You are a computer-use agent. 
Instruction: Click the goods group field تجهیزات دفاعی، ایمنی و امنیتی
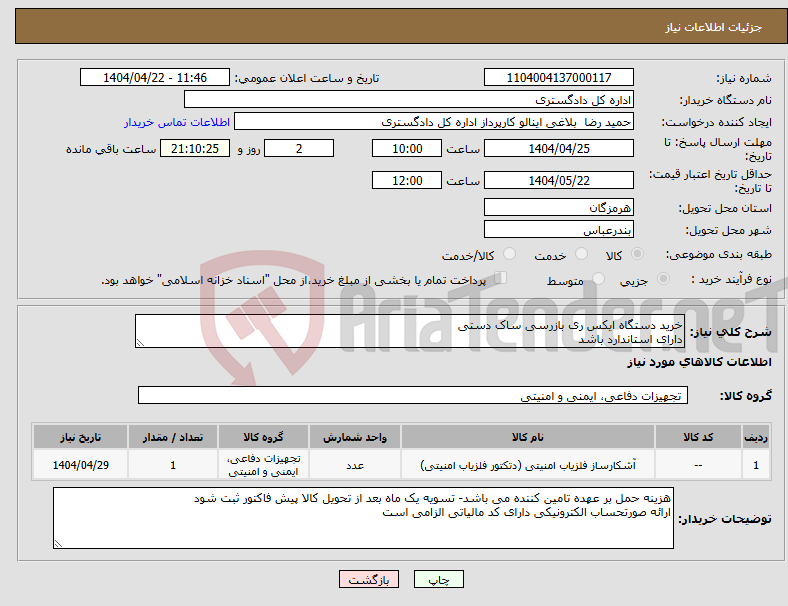point(413,395)
